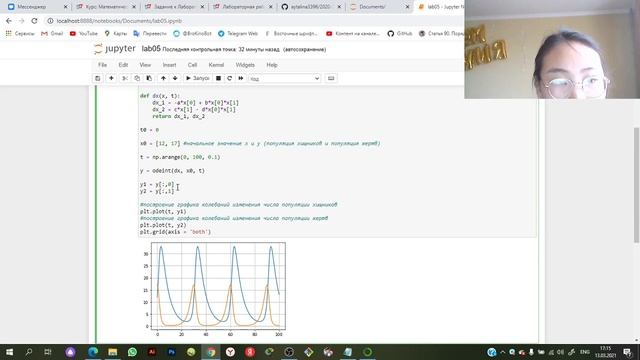Image resolution: width=640 pixels, height=360 pixels.
Task: Switch ENG input language in tray
Action: pyautogui.click(x=584, y=352)
